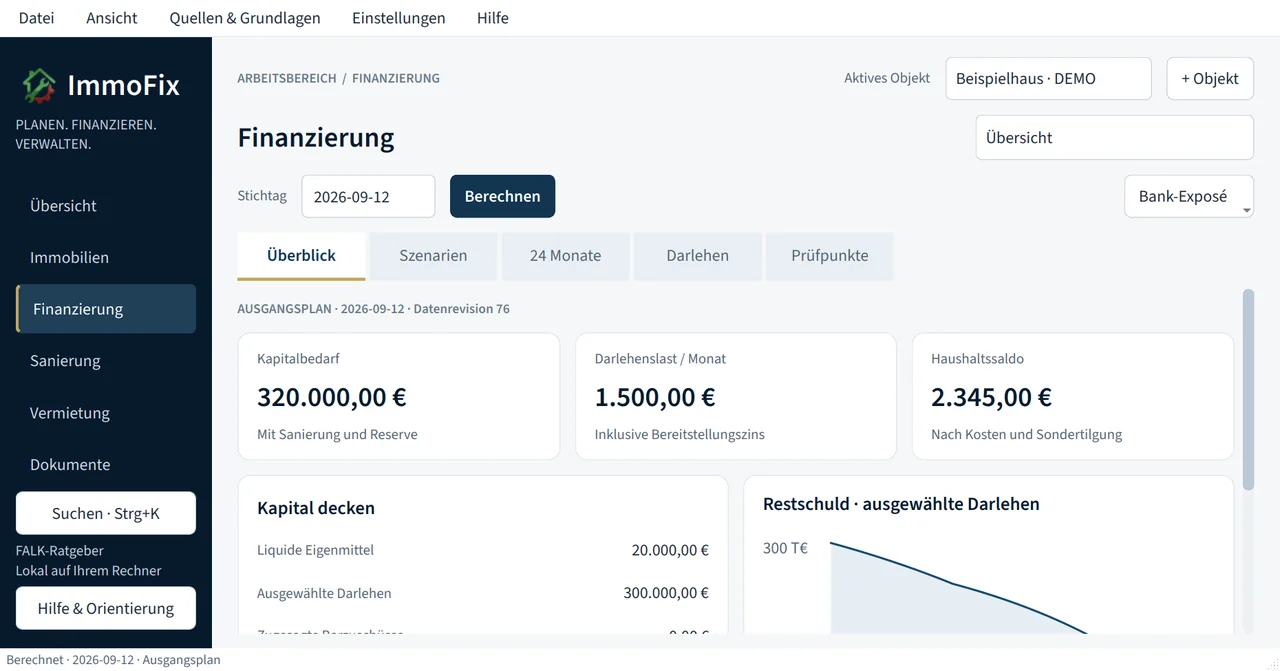Image resolution: width=1280 pixels, height=671 pixels.
Task: Click the vertical scrollbar thumb
Action: pyautogui.click(x=1247, y=390)
